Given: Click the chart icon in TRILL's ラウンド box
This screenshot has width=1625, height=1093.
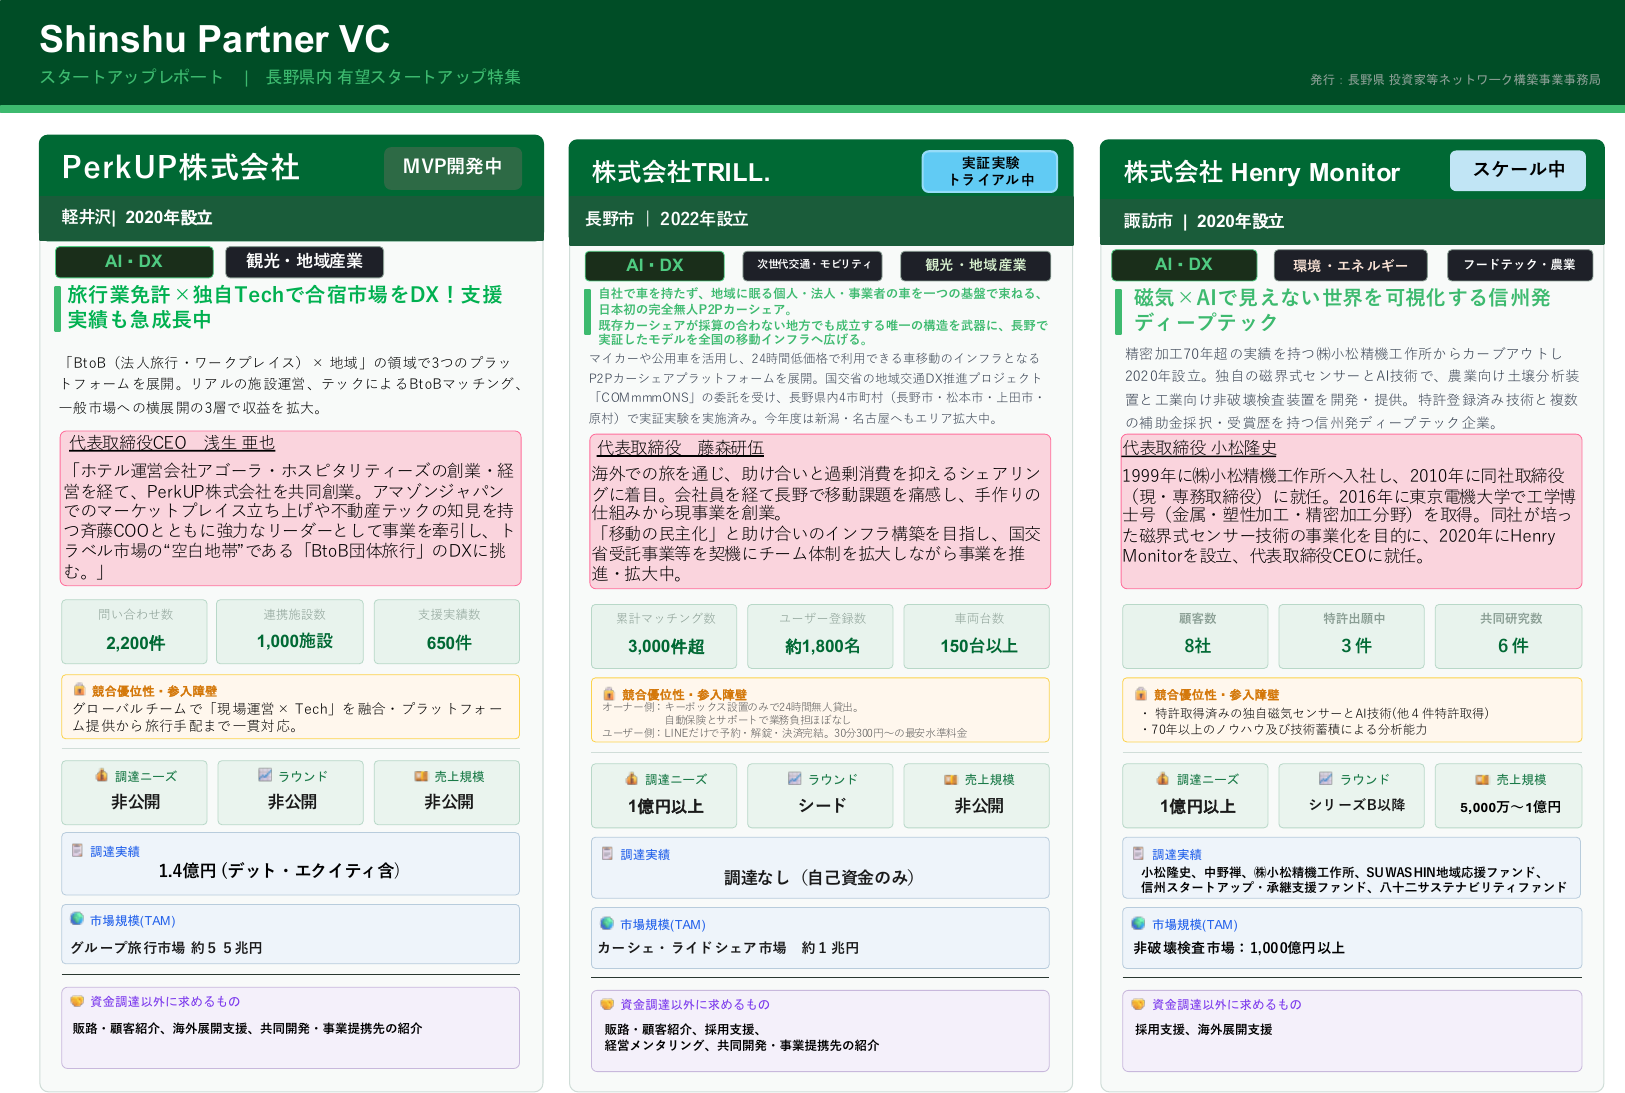Looking at the screenshot, I should point(795,778).
